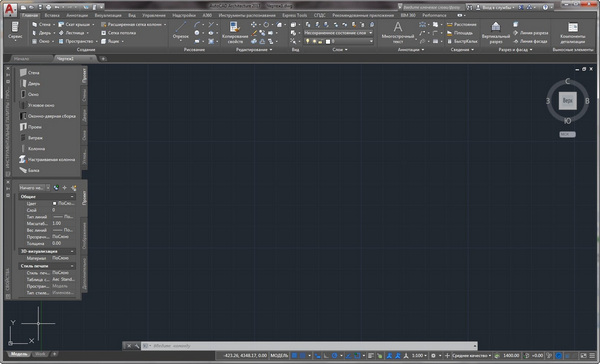Click the Расстояние distance tool

(x=462, y=24)
